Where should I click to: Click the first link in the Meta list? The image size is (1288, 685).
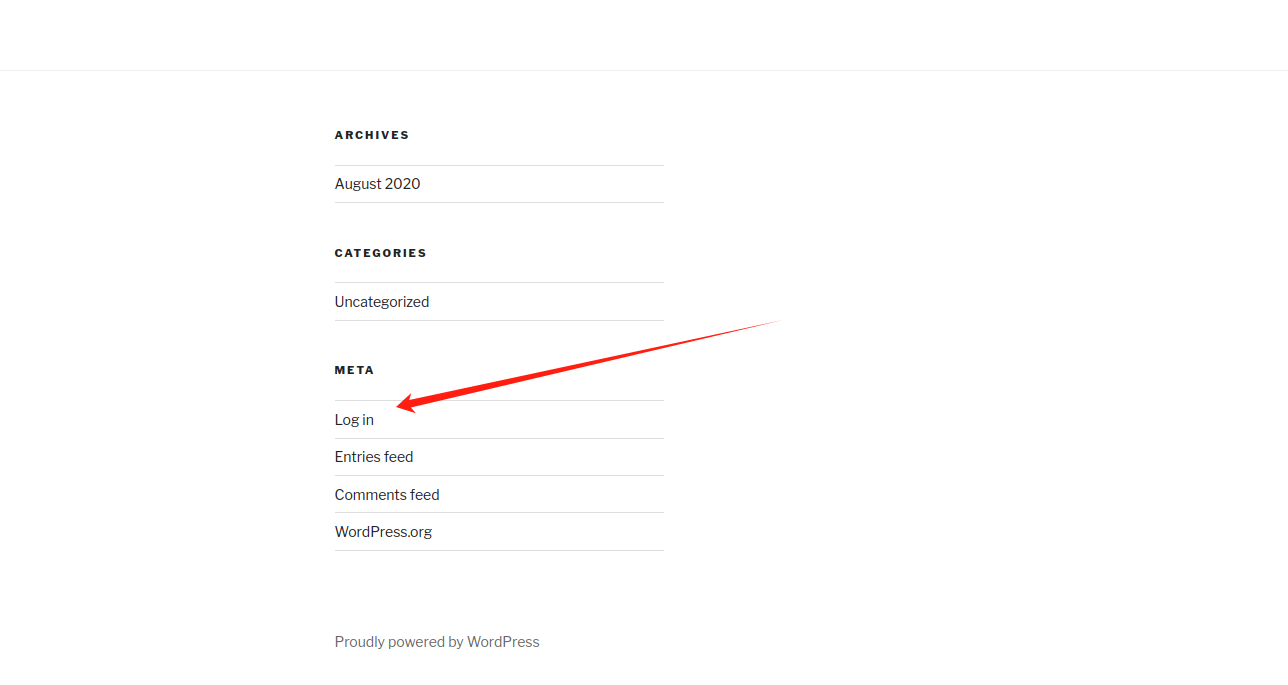pos(354,420)
